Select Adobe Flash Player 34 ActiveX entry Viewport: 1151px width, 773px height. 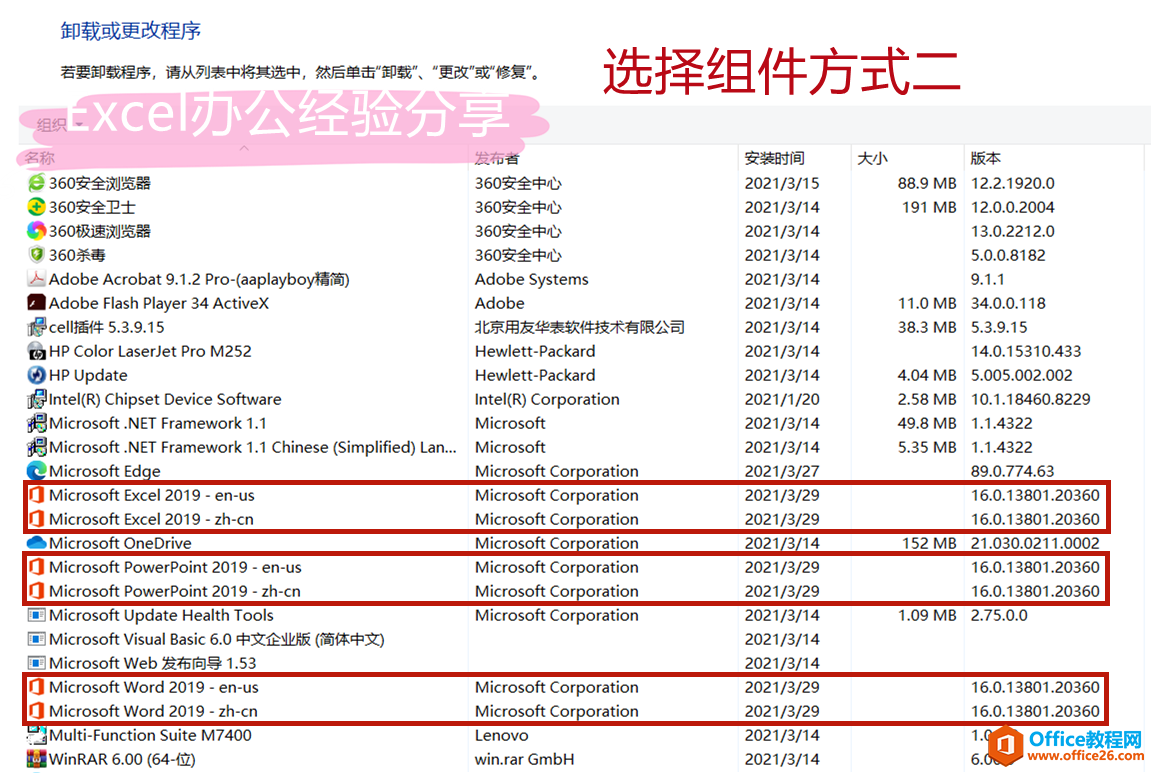[159, 303]
